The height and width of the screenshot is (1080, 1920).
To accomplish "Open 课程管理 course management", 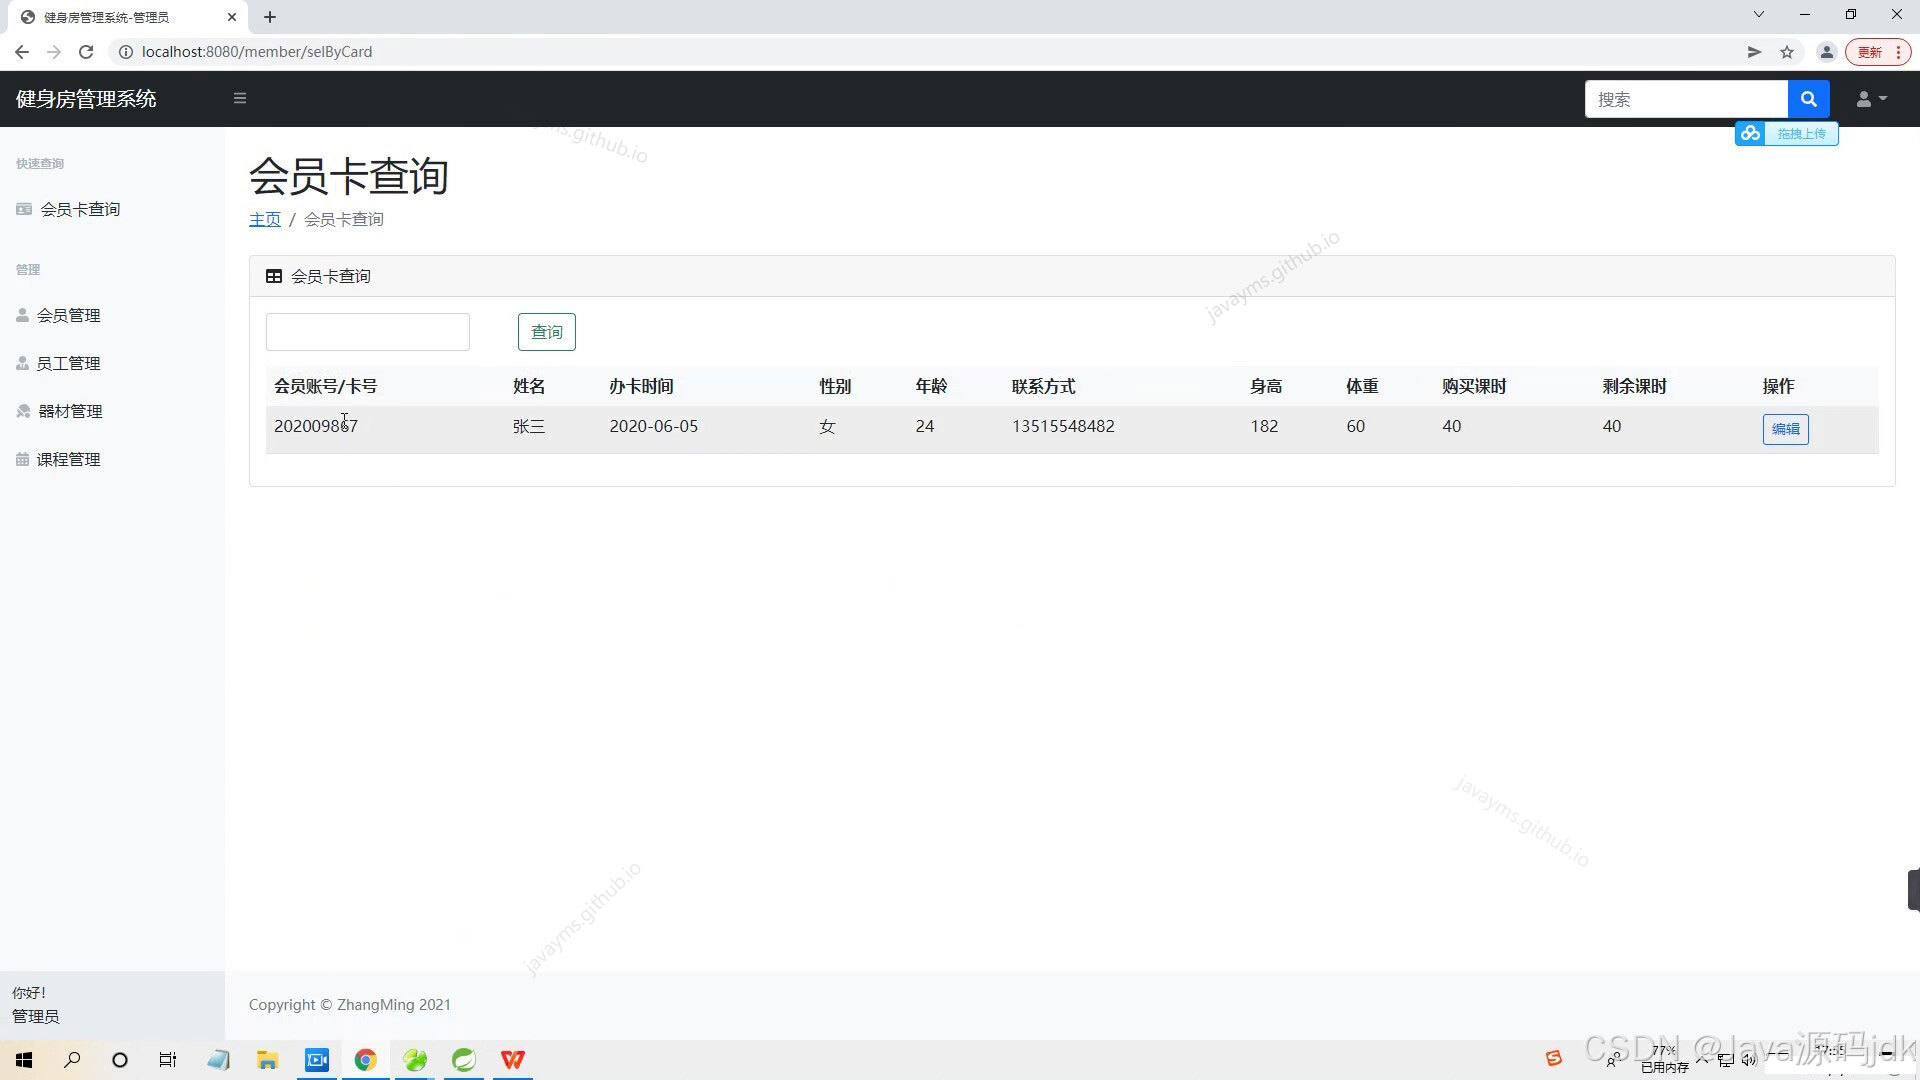I will pyautogui.click(x=70, y=459).
